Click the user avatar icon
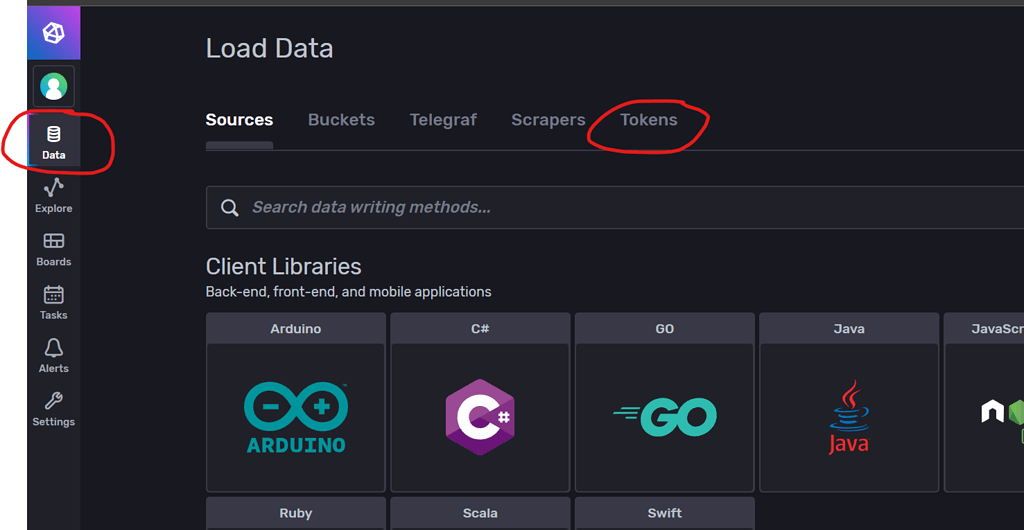 click(x=54, y=86)
